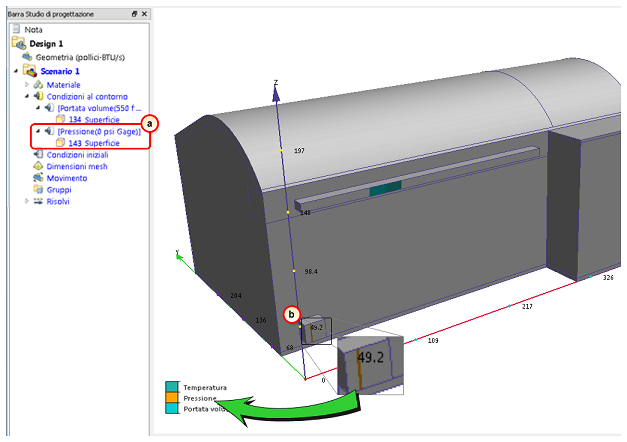Click the 109 X-axis value
The width and height of the screenshot is (627, 442).
tap(433, 340)
